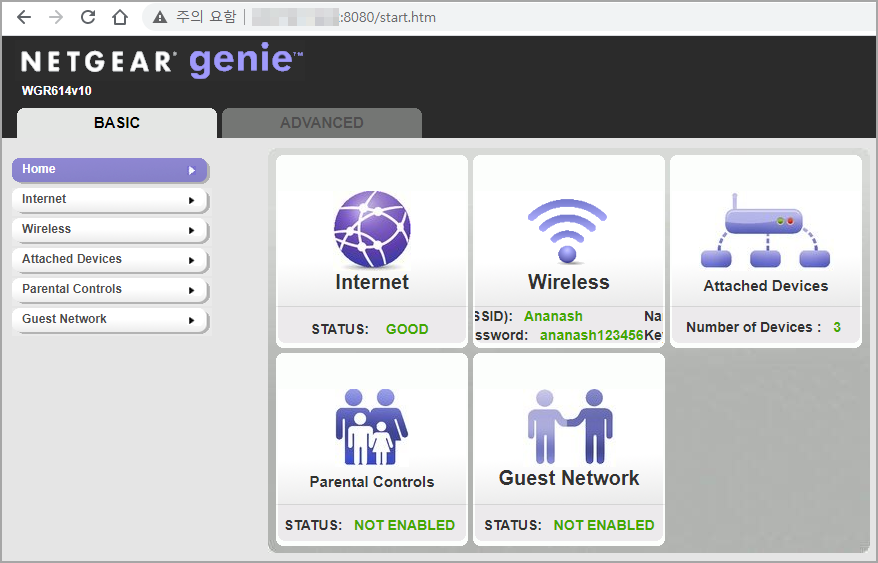
Task: Click the wireless password ananash123456
Action: tap(592, 336)
